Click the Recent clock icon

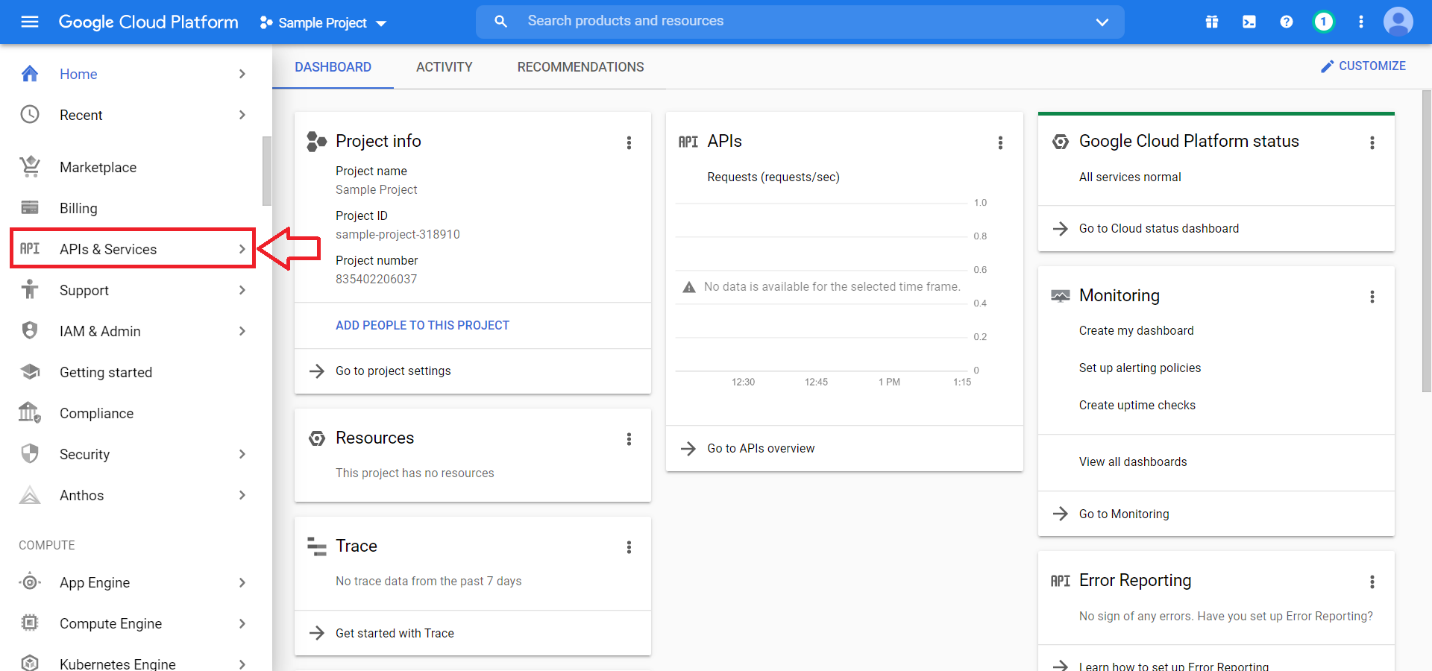[x=30, y=115]
